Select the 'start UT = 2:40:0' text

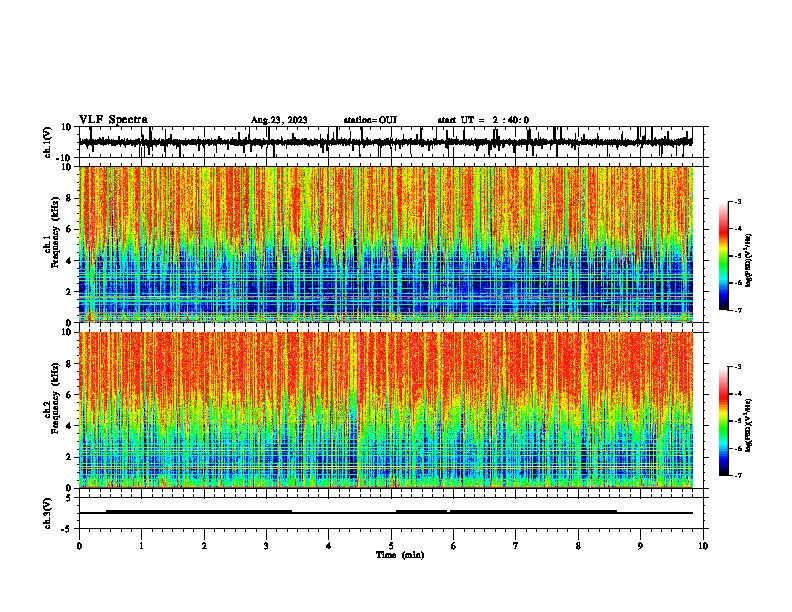pyautogui.click(x=483, y=120)
